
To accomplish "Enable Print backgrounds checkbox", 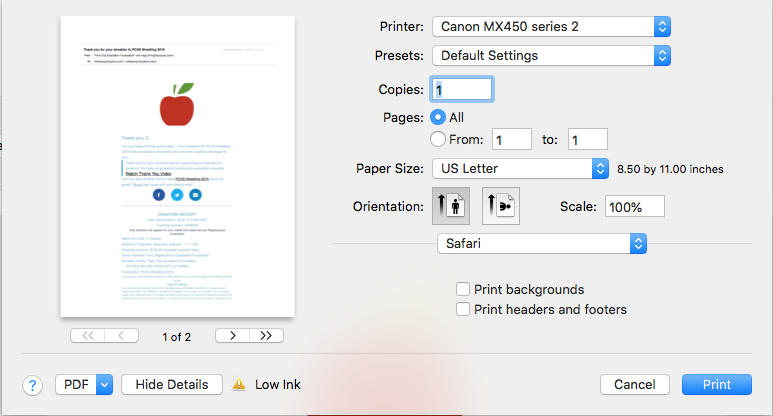I will 462,289.
